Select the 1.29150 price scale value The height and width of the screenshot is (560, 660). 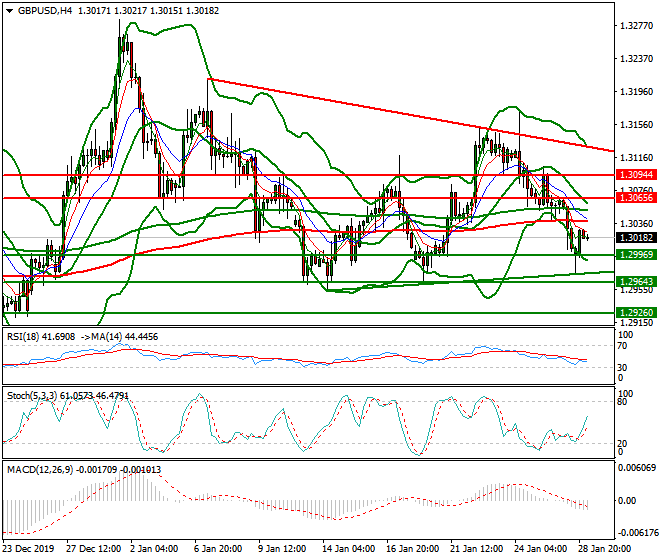[x=637, y=323]
